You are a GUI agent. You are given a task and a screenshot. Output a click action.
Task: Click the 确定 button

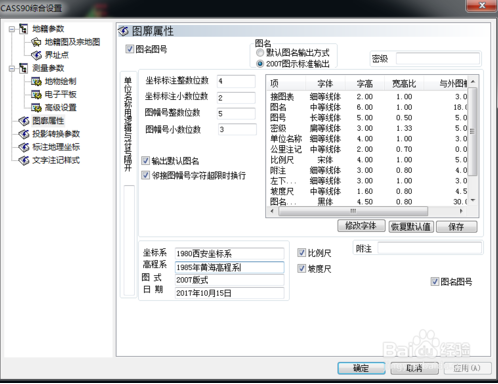click(361, 368)
